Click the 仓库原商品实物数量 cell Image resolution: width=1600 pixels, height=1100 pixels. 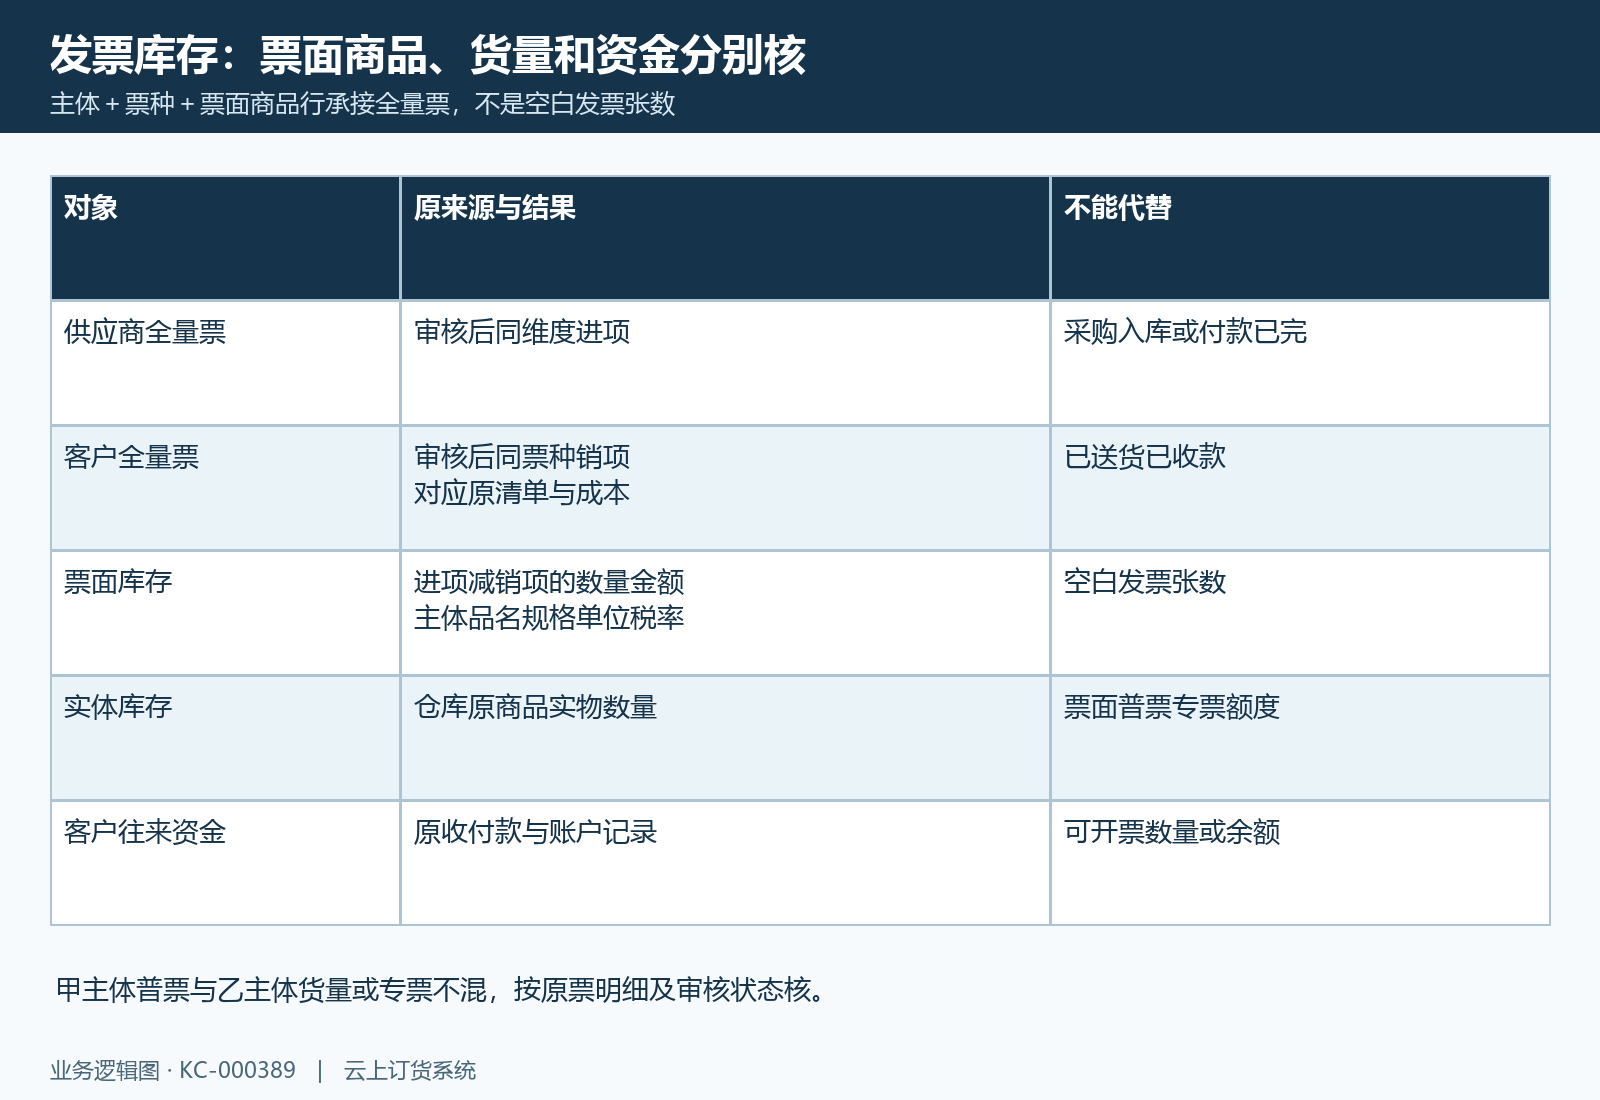tap(725, 738)
